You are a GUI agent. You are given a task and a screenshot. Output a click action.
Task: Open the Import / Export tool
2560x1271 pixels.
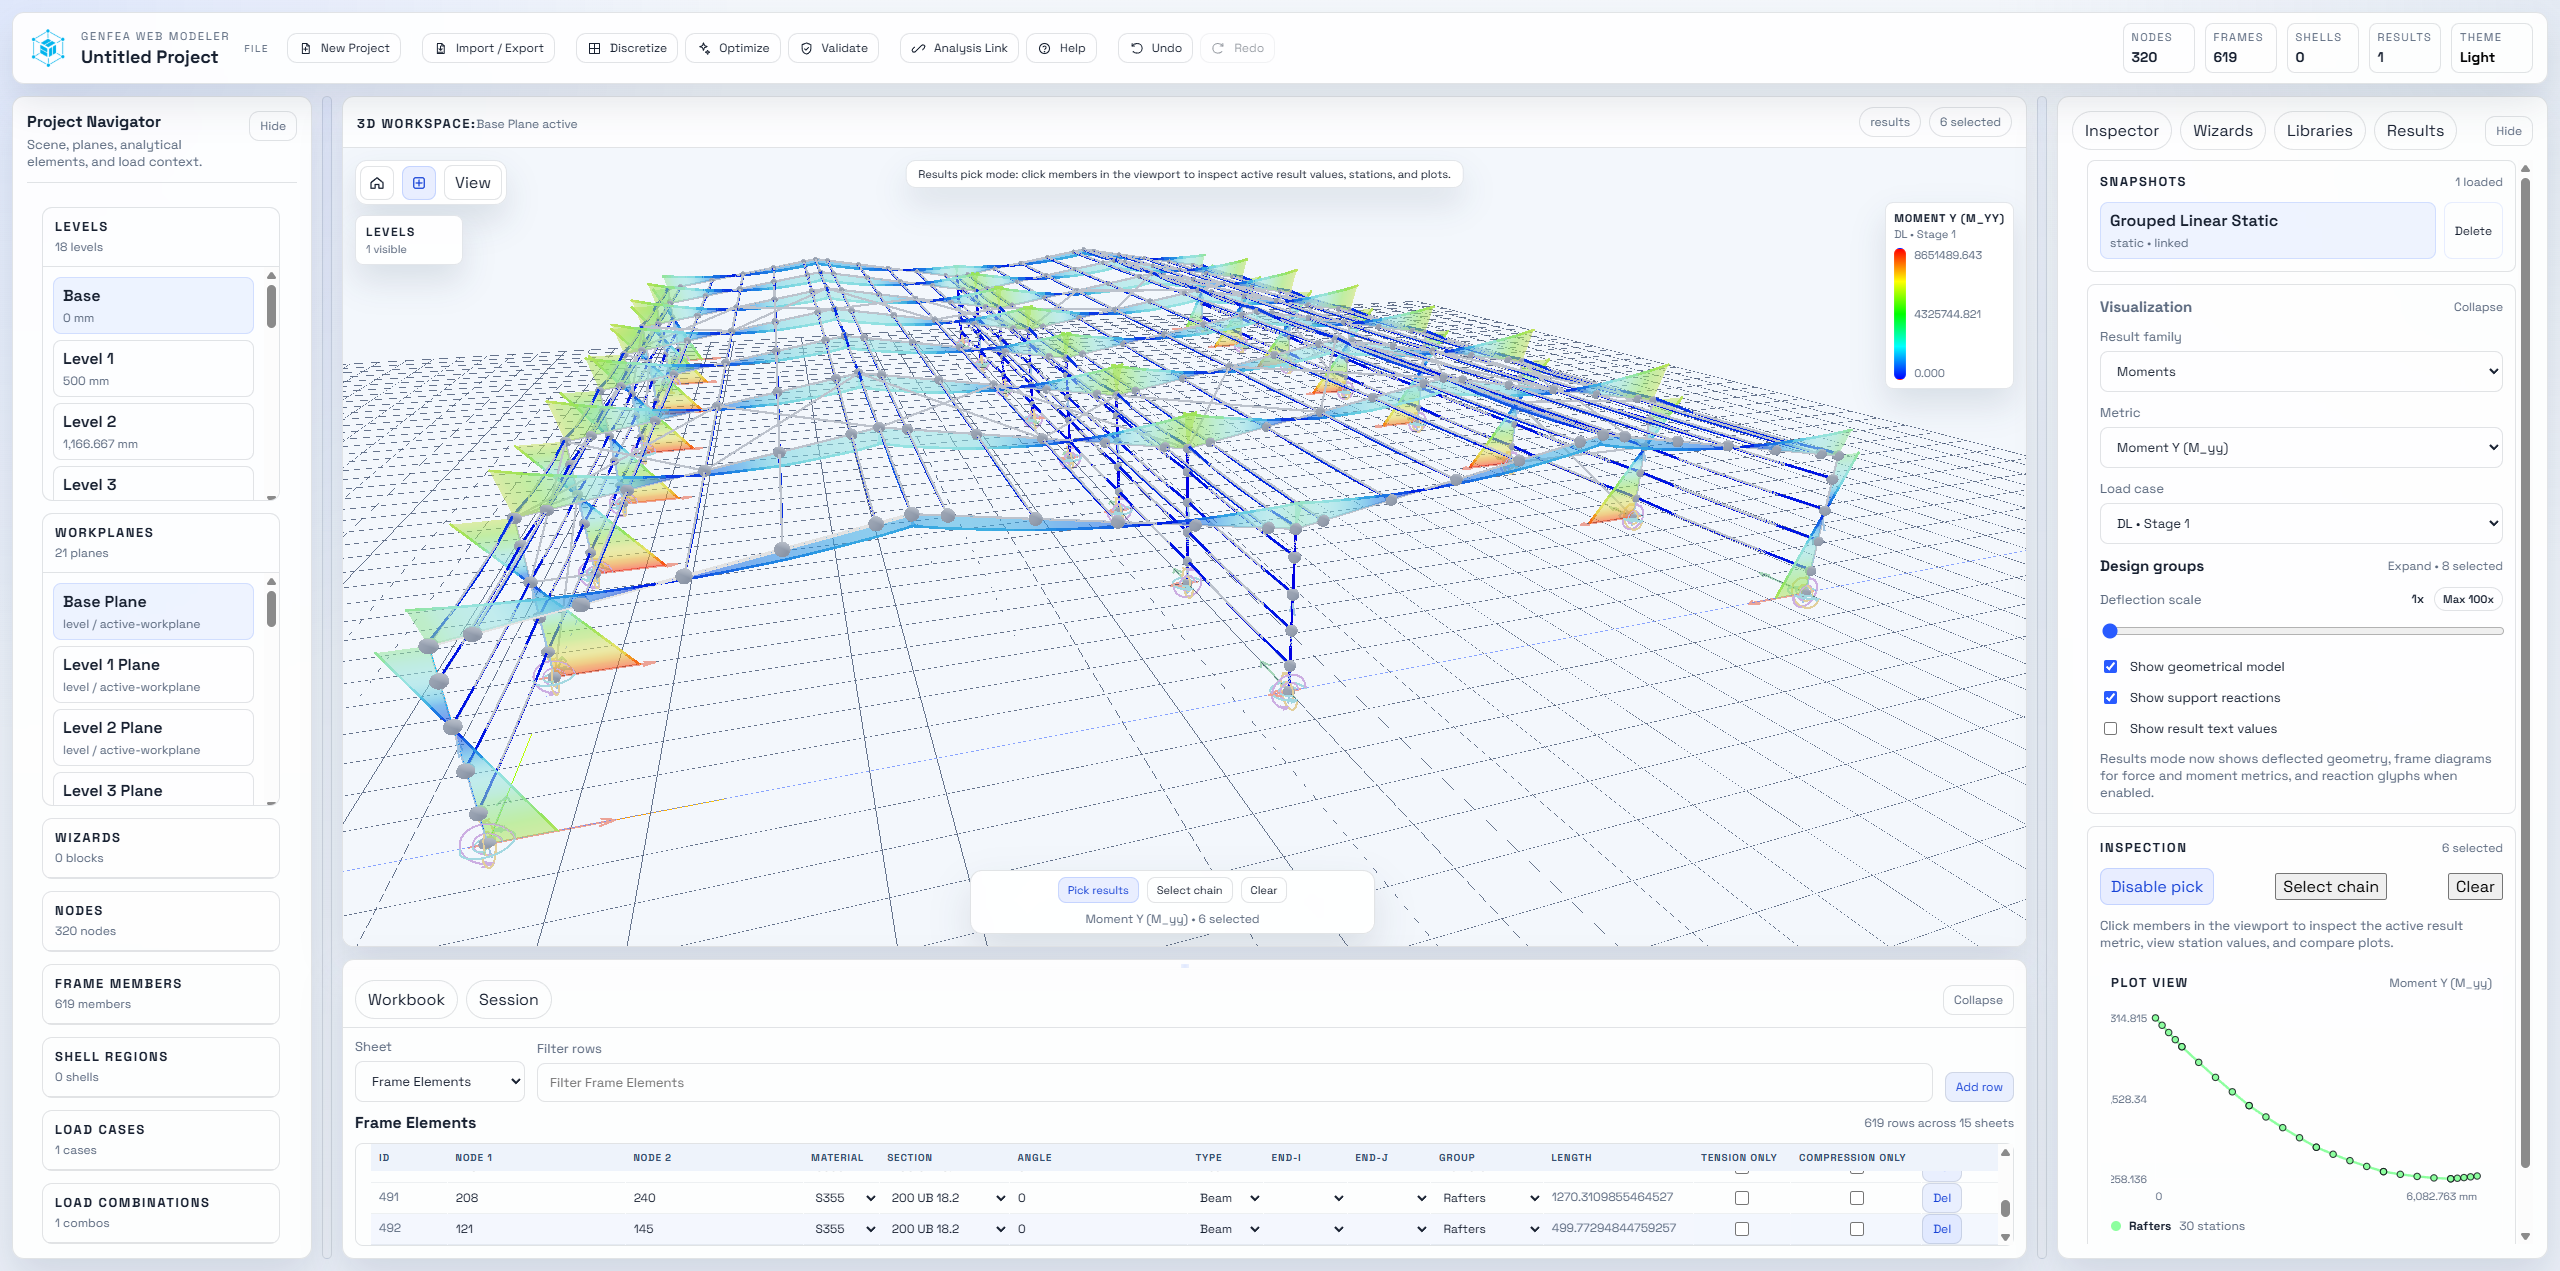click(x=488, y=47)
